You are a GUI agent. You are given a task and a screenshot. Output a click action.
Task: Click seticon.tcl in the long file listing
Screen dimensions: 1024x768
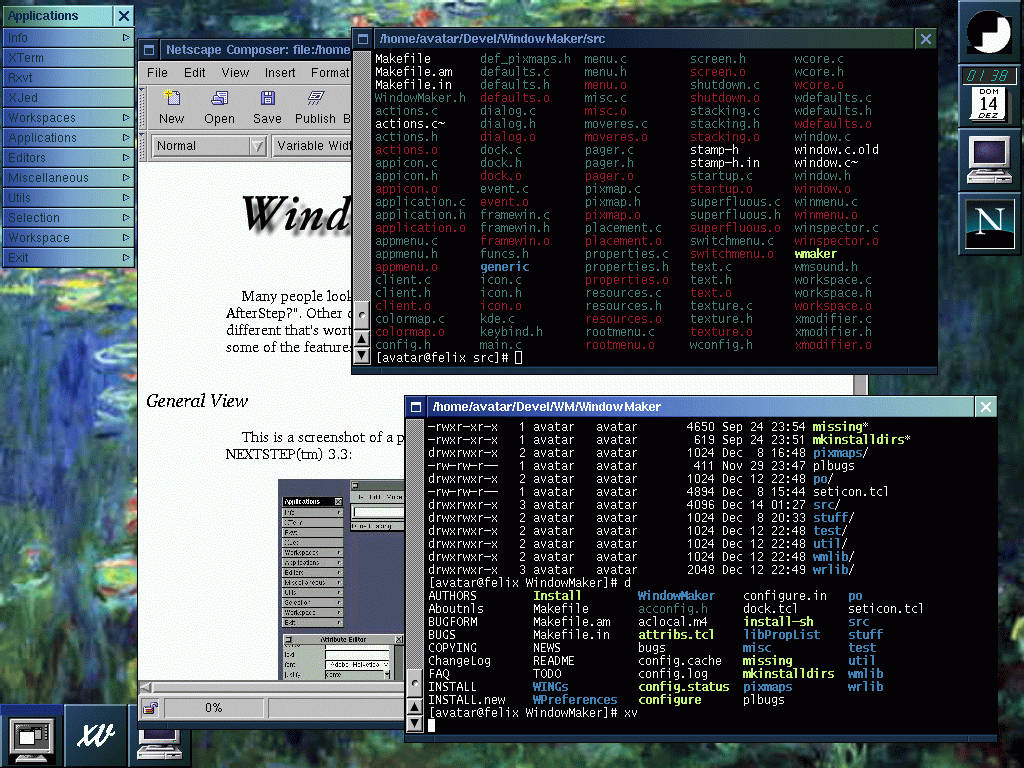(850, 491)
